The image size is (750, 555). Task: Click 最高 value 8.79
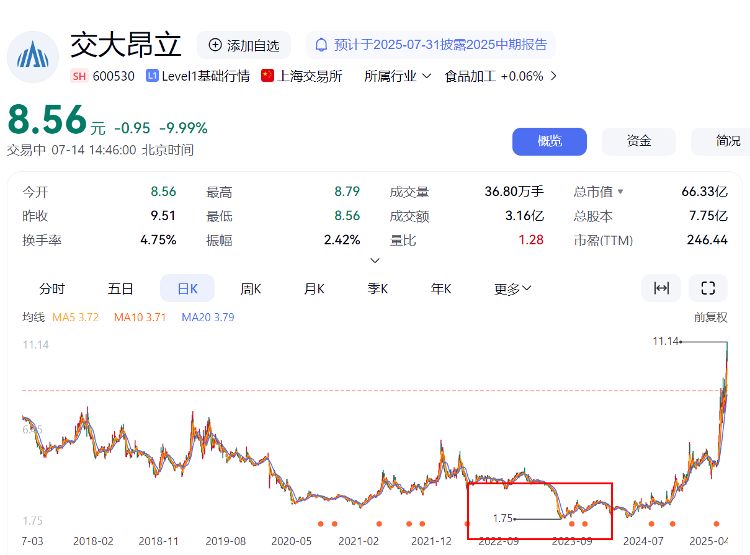[x=347, y=191]
